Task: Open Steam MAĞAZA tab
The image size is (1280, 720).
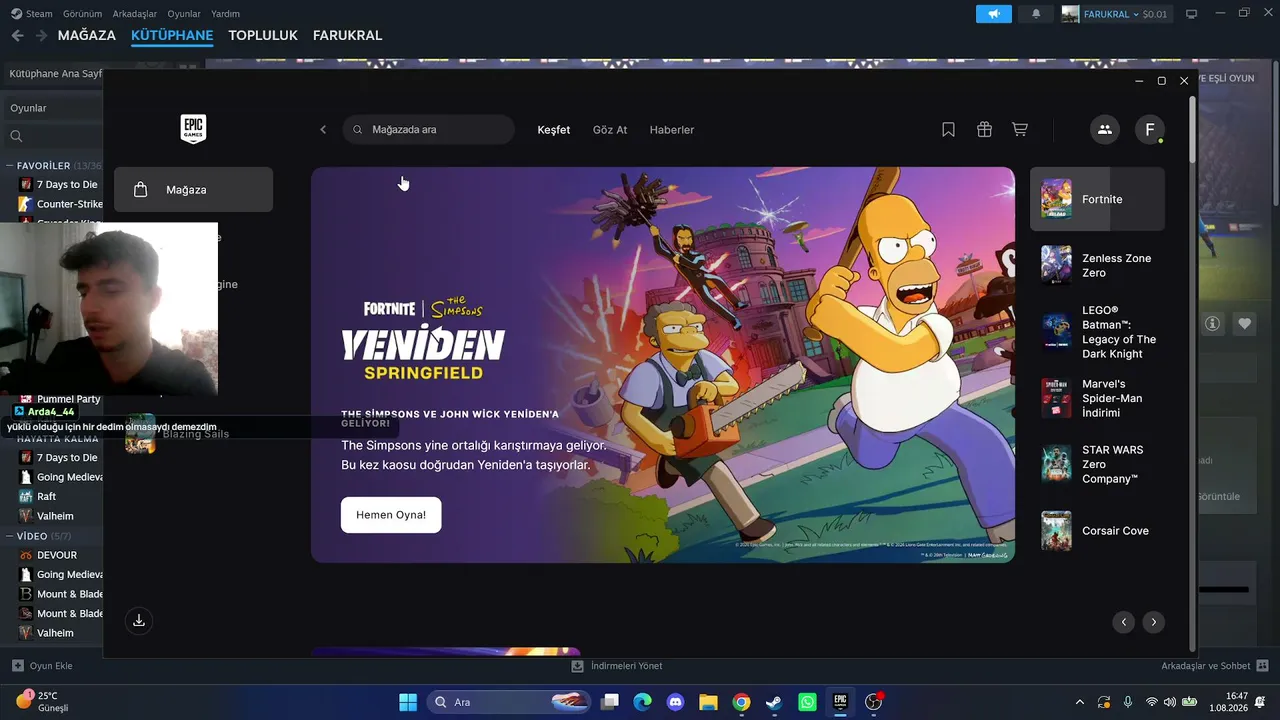Action: 87,36
